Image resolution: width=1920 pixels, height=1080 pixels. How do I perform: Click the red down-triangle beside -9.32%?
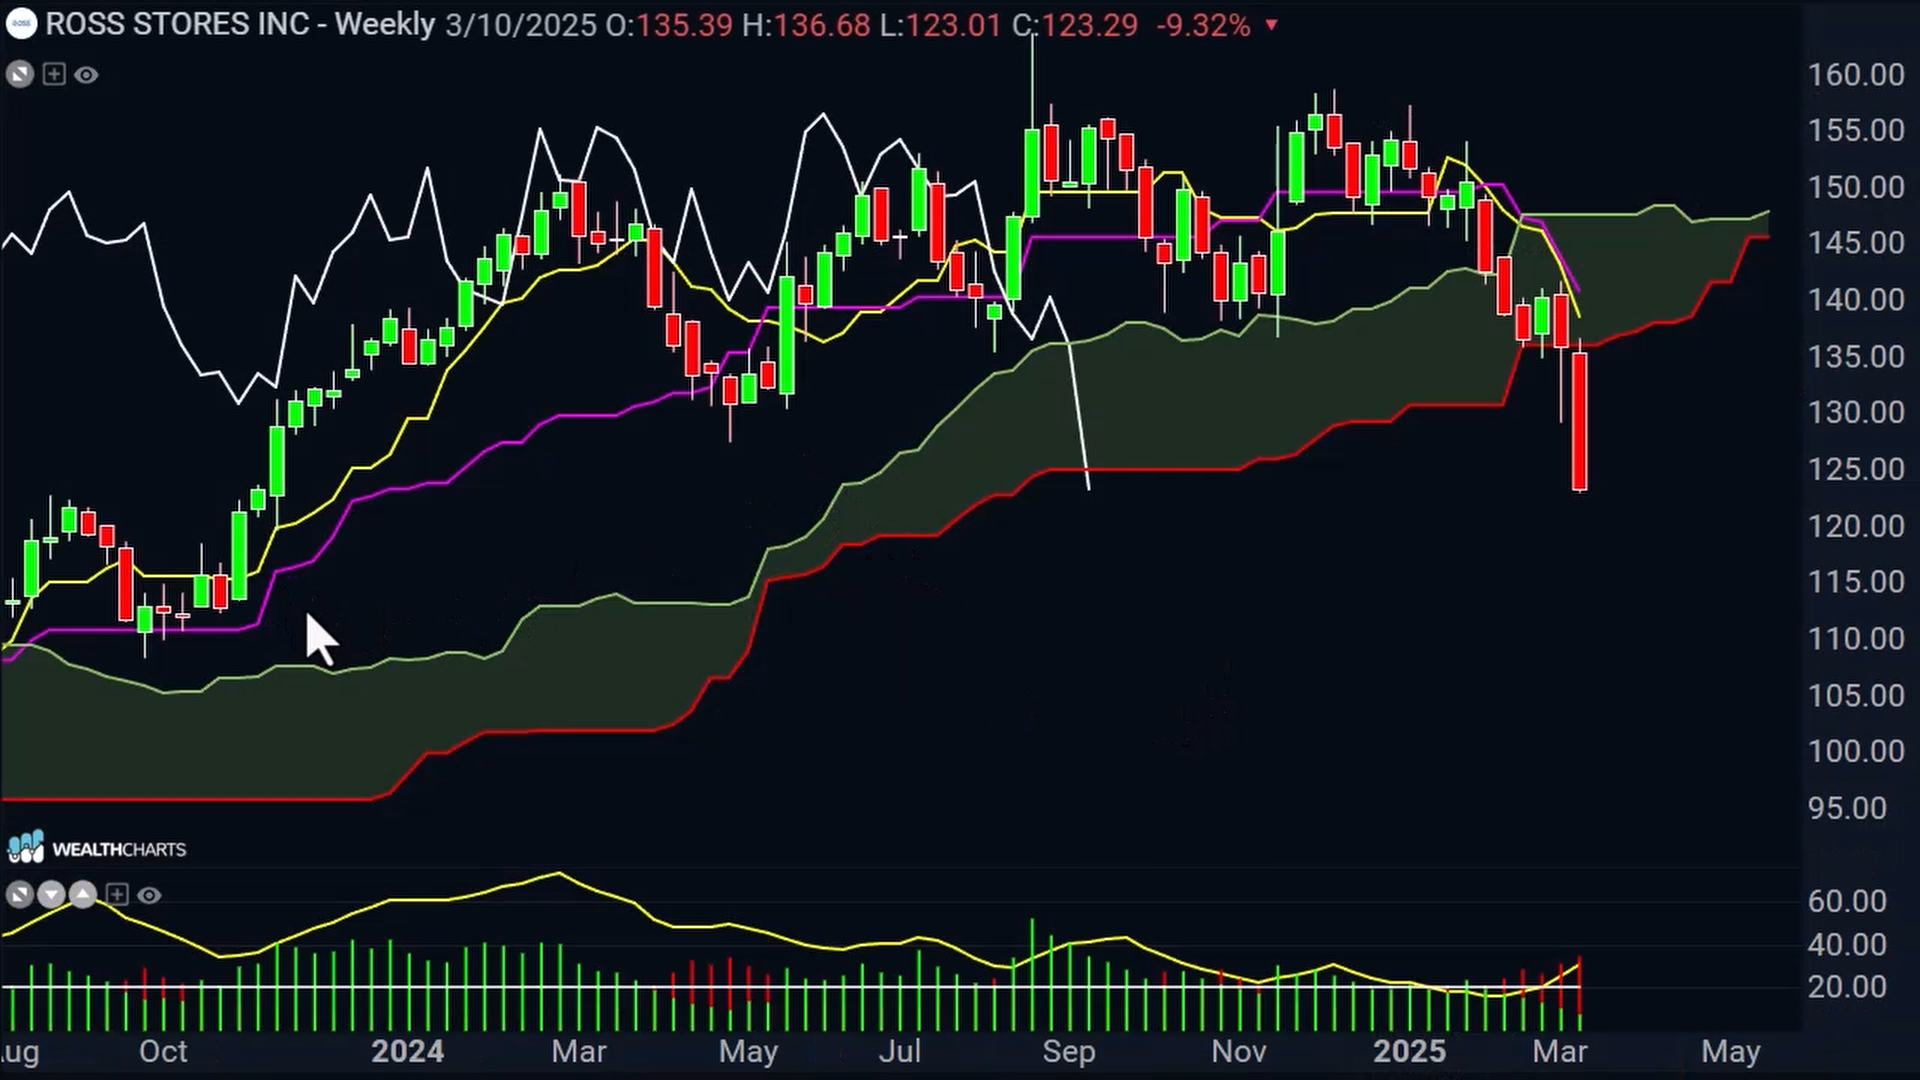coord(1271,25)
